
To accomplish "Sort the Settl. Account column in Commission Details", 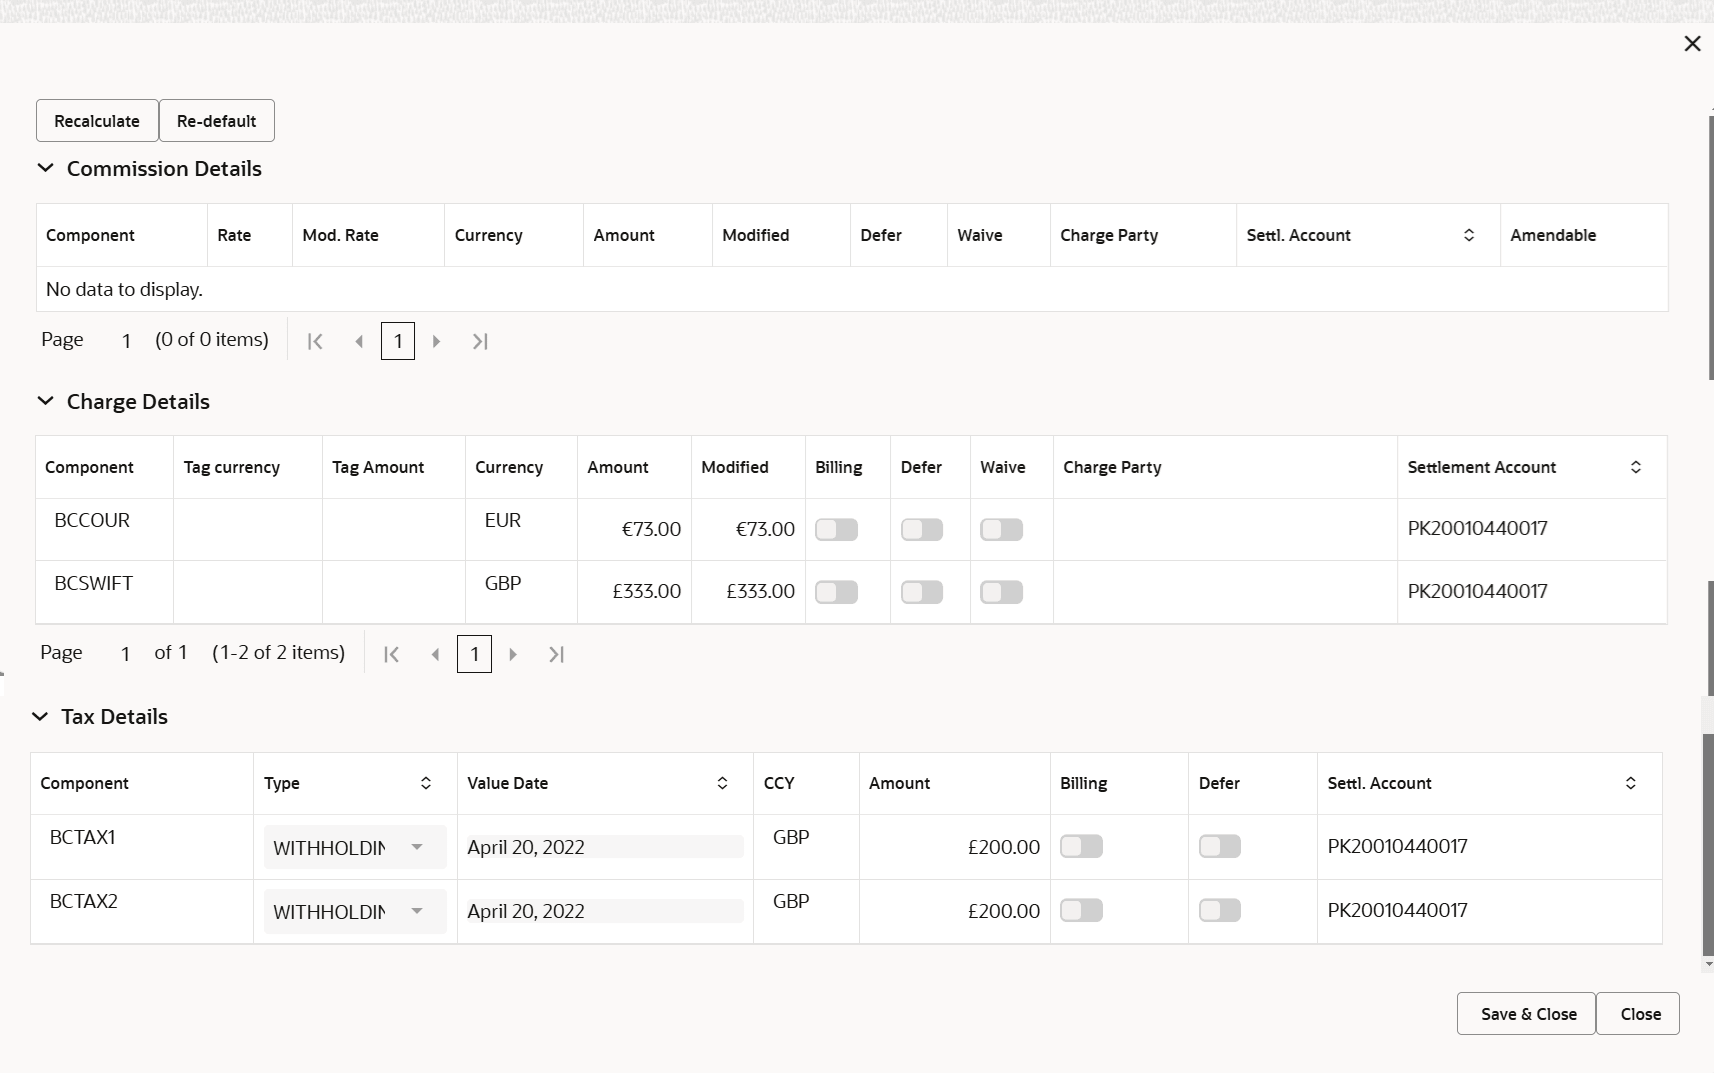I will (x=1468, y=235).
